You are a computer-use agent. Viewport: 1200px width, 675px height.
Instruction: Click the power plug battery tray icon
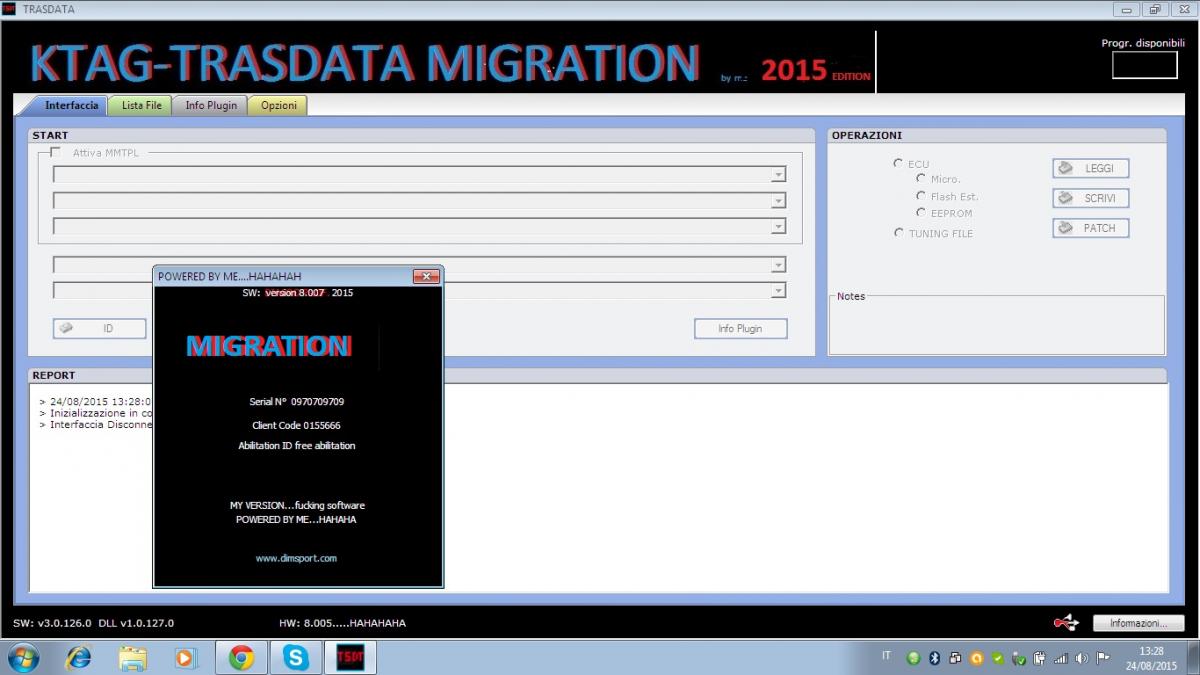(x=1040, y=658)
